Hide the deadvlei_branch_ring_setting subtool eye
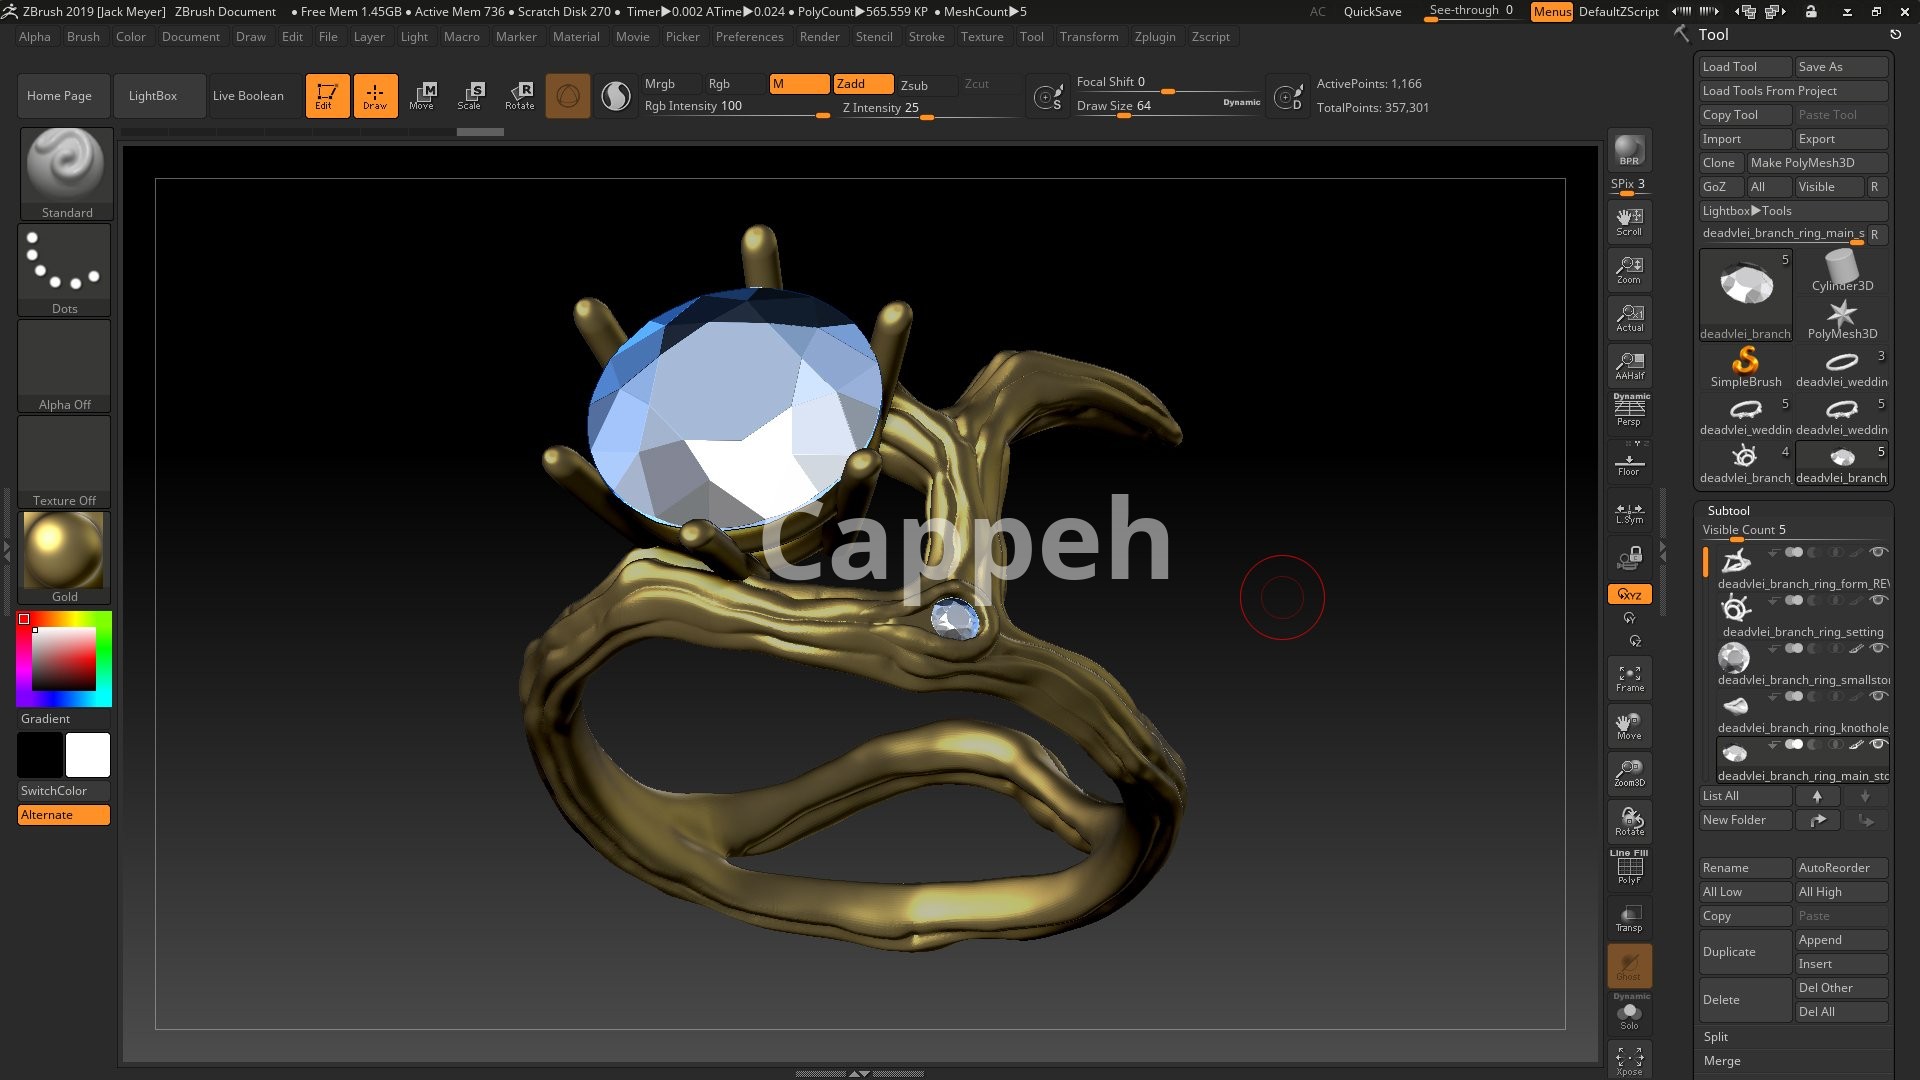The height and width of the screenshot is (1080, 1920). [1878, 601]
